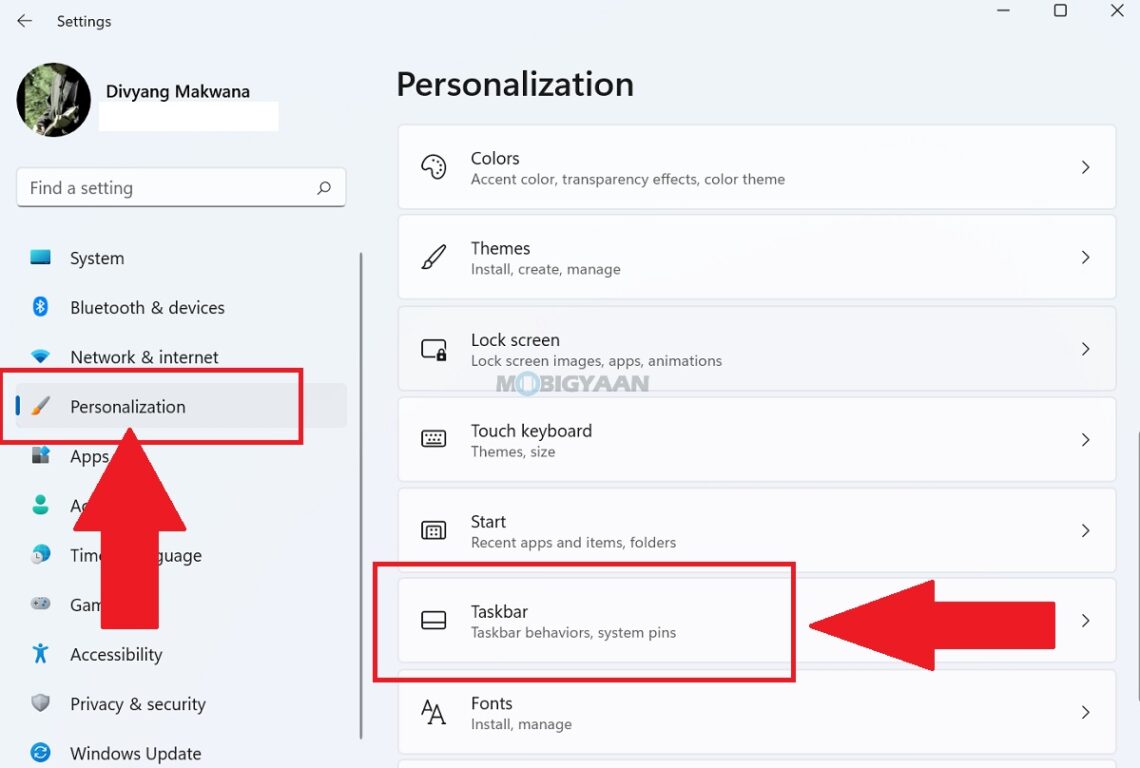Click the Touch keyboard icon

[x=433, y=439]
